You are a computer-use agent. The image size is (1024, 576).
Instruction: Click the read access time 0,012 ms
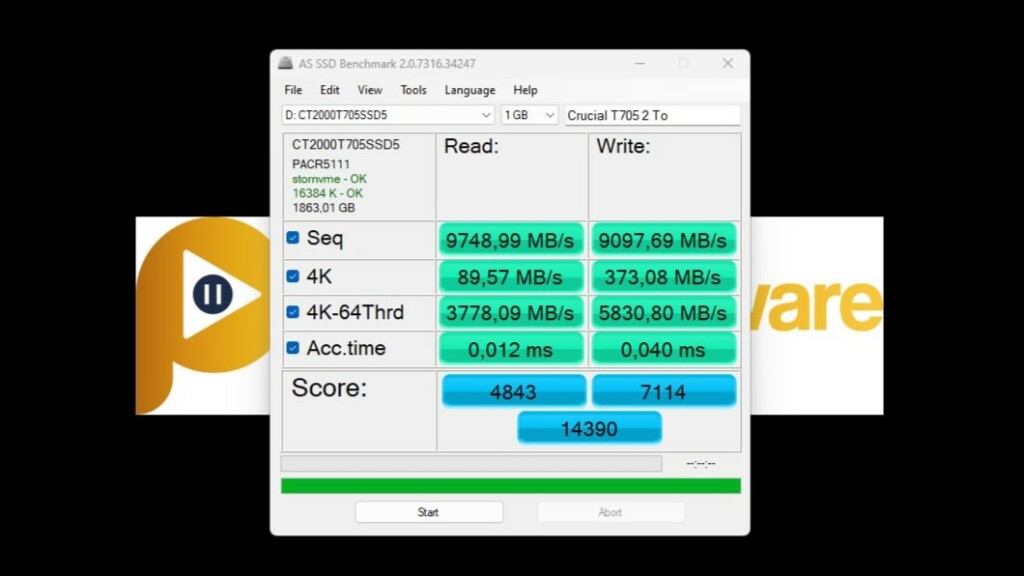pyautogui.click(x=510, y=349)
